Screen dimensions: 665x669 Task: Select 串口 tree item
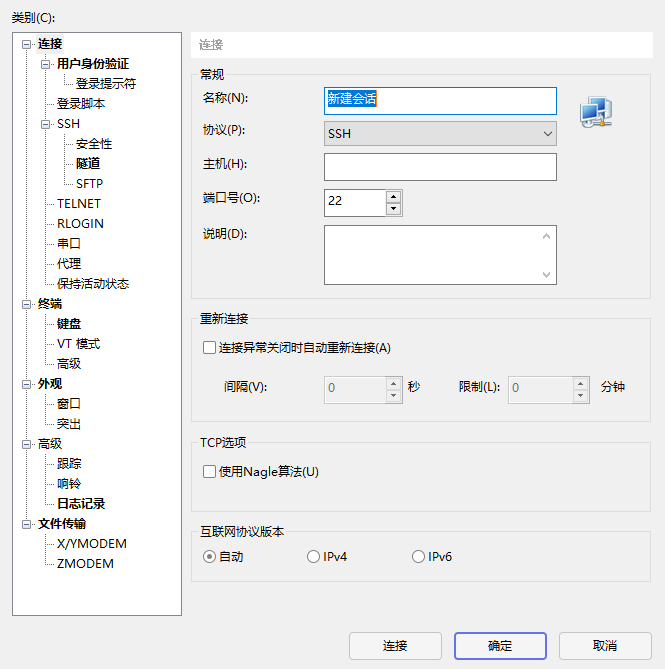pos(69,244)
